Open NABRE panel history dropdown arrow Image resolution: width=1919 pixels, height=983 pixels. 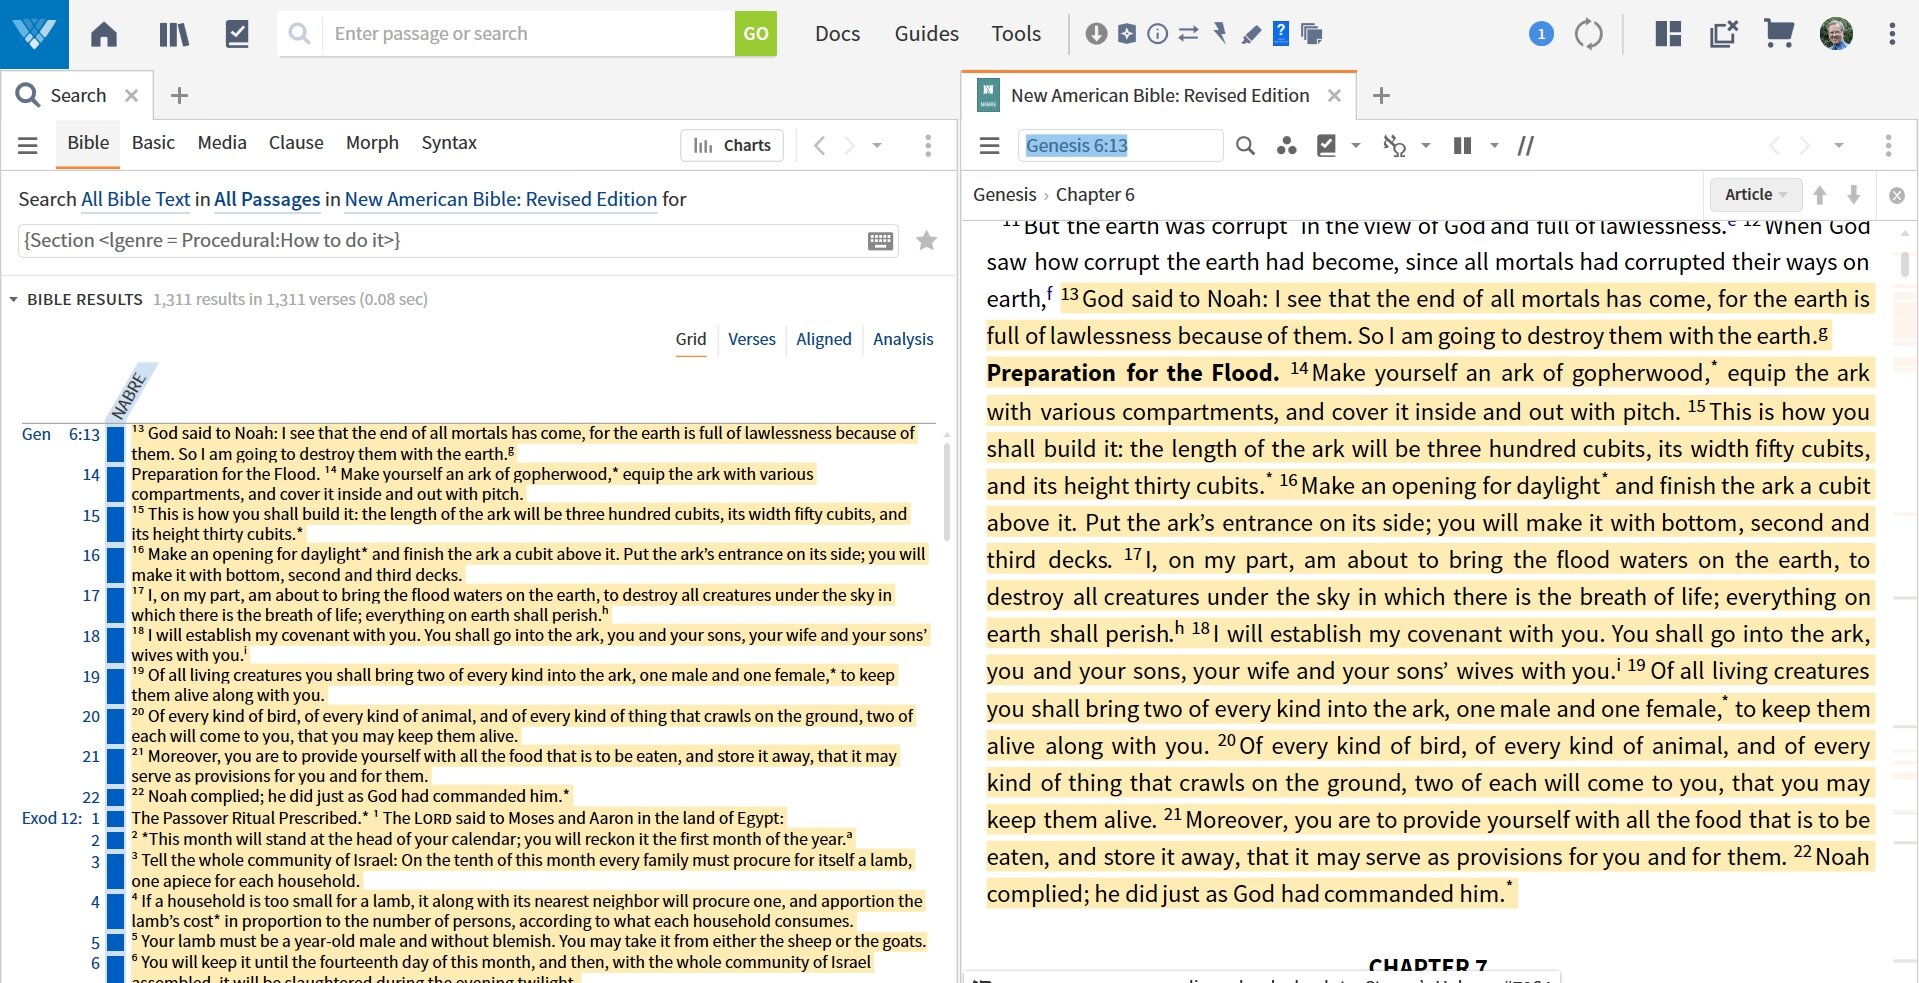pos(1838,146)
